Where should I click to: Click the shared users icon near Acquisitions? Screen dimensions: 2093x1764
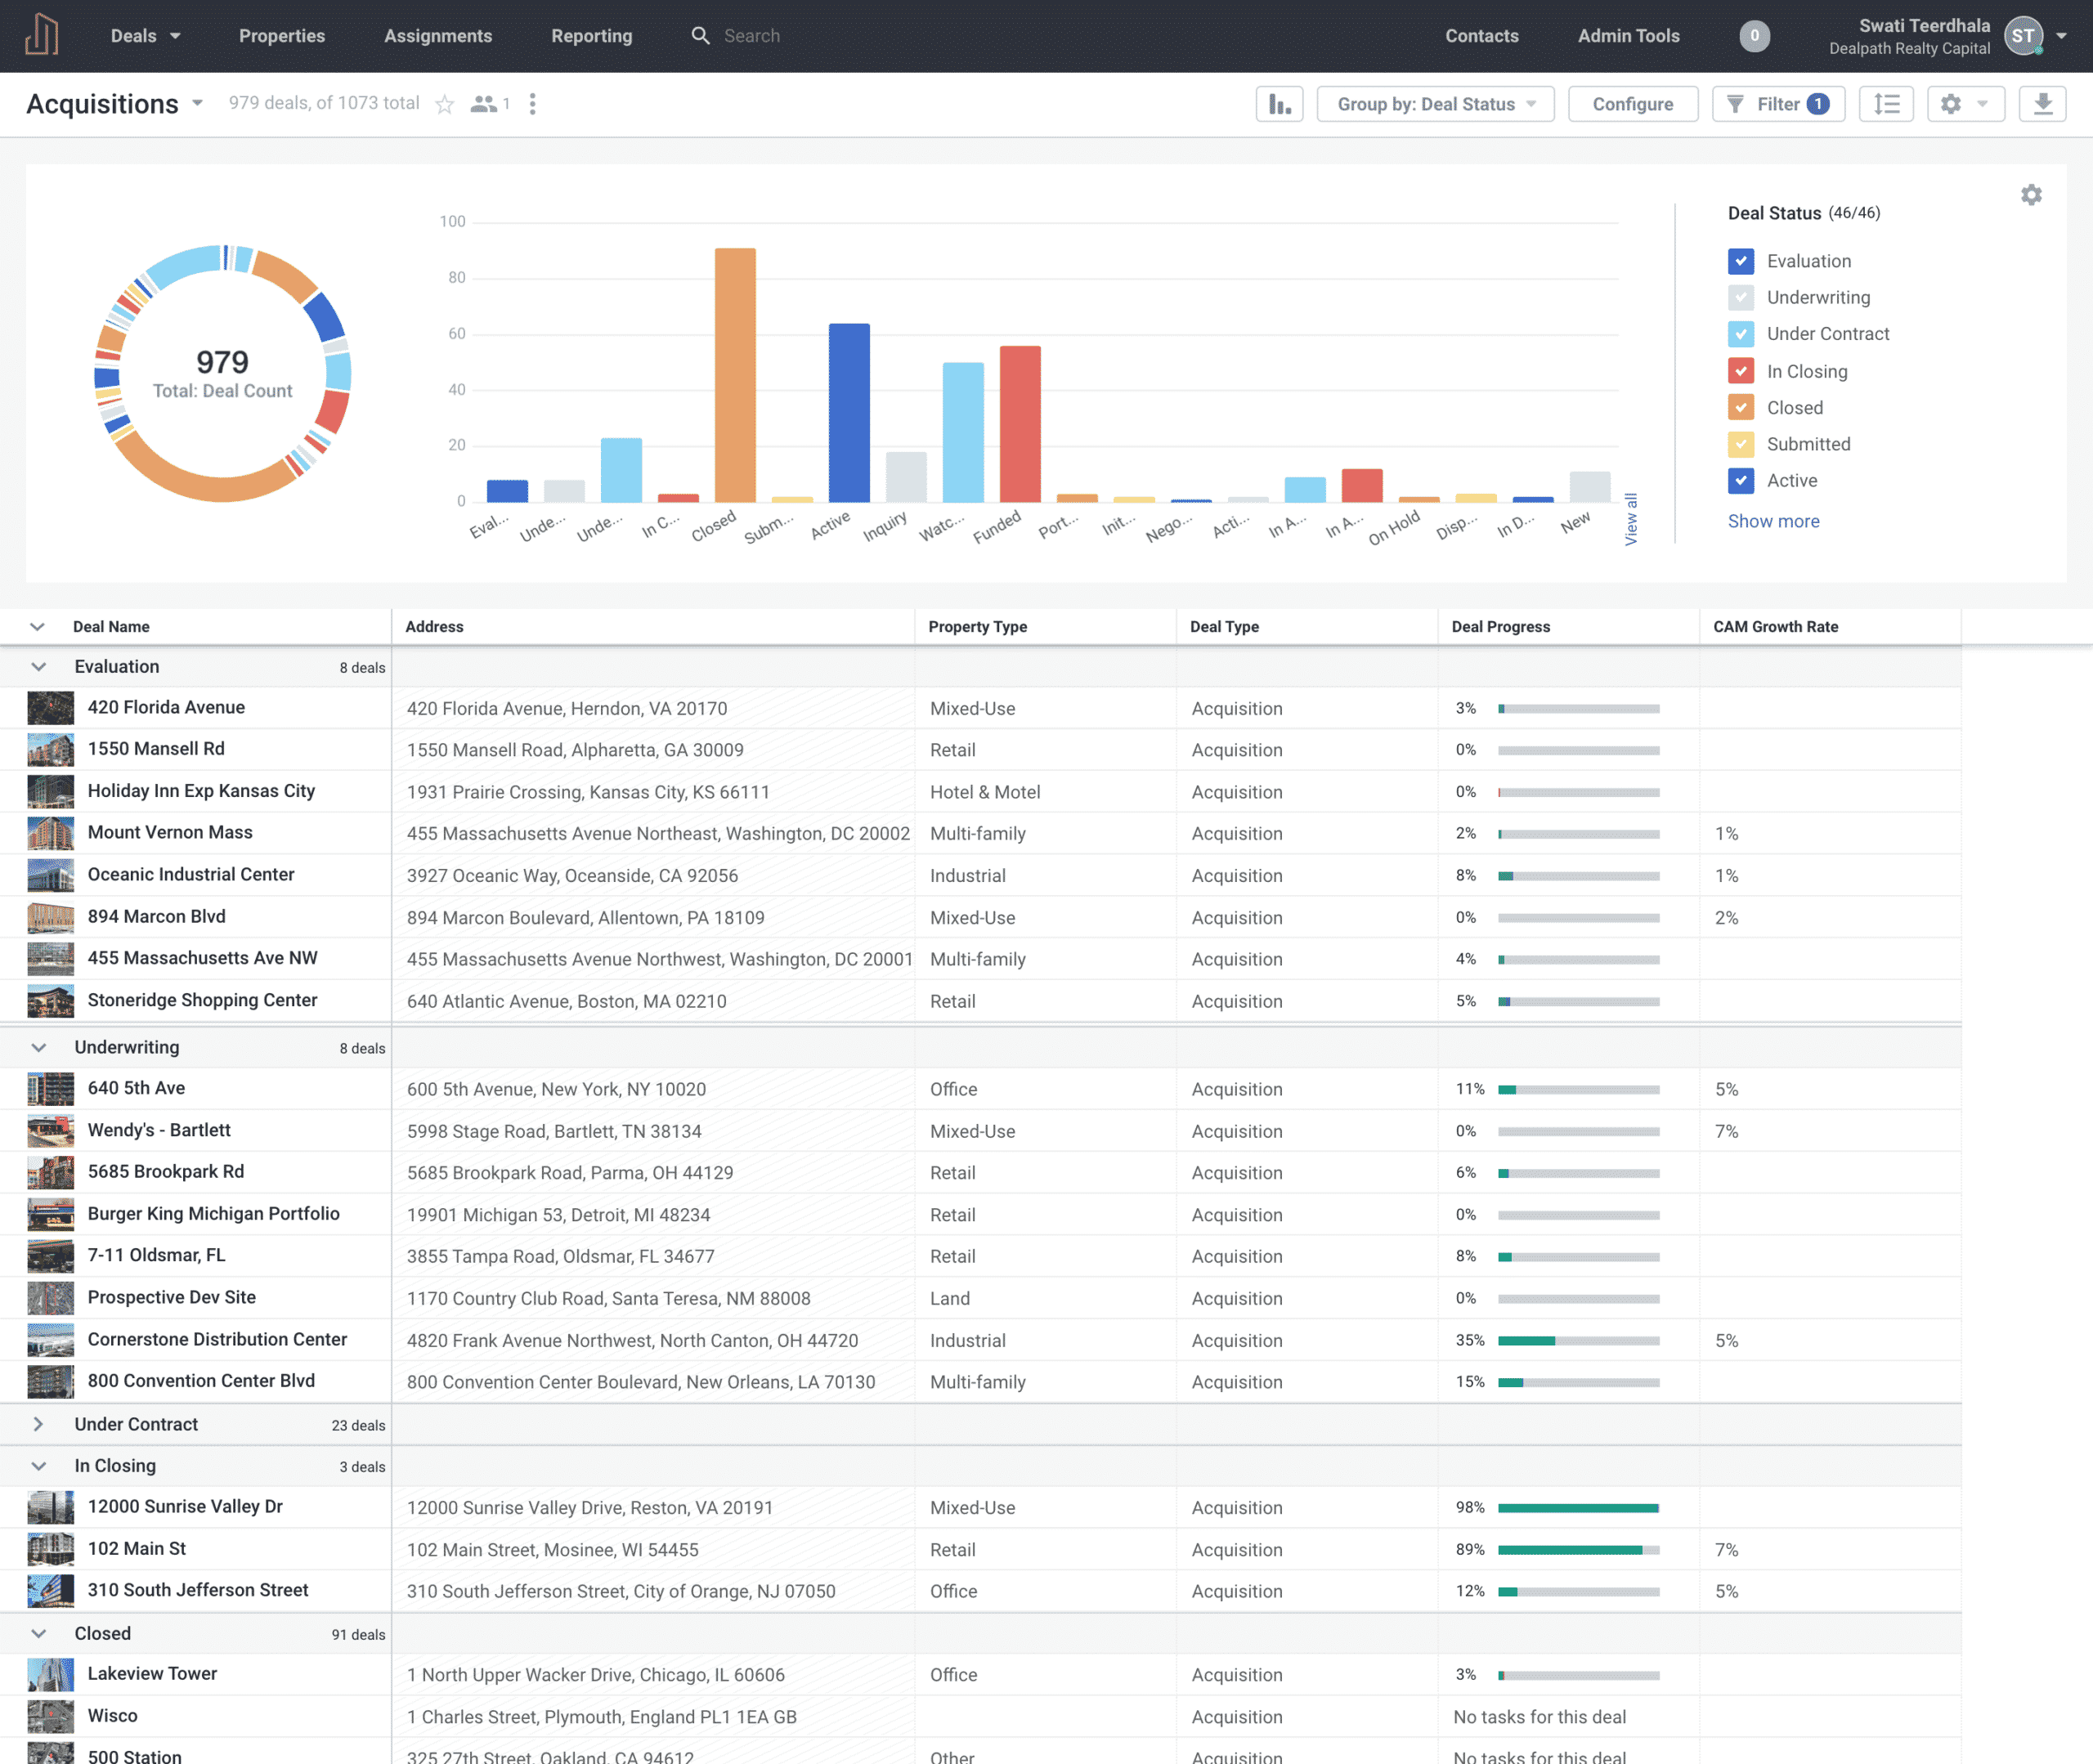[489, 103]
